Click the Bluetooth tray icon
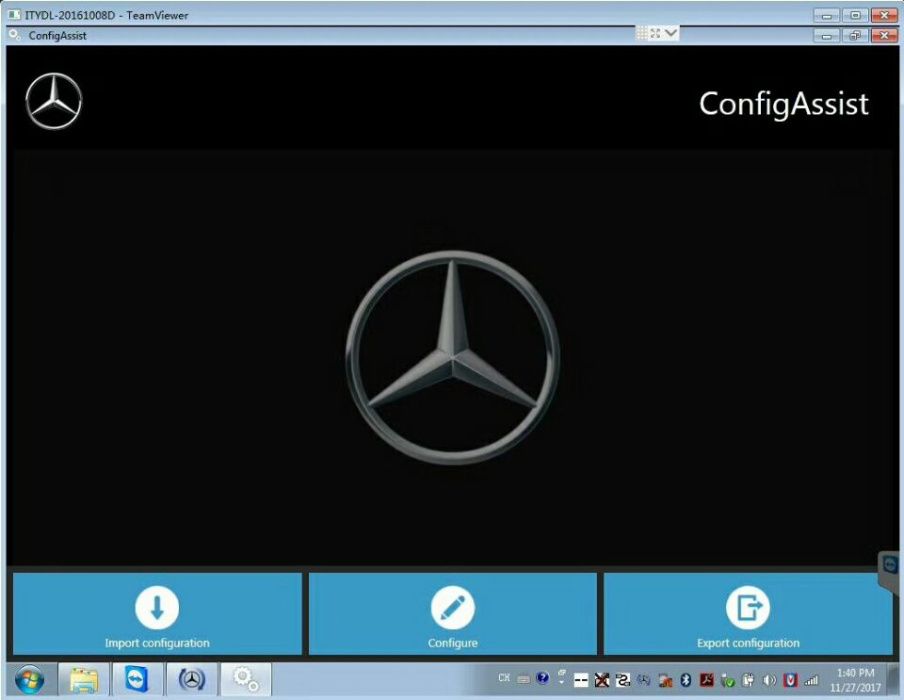Screen dimensions: 904x700 pyautogui.click(x=685, y=680)
